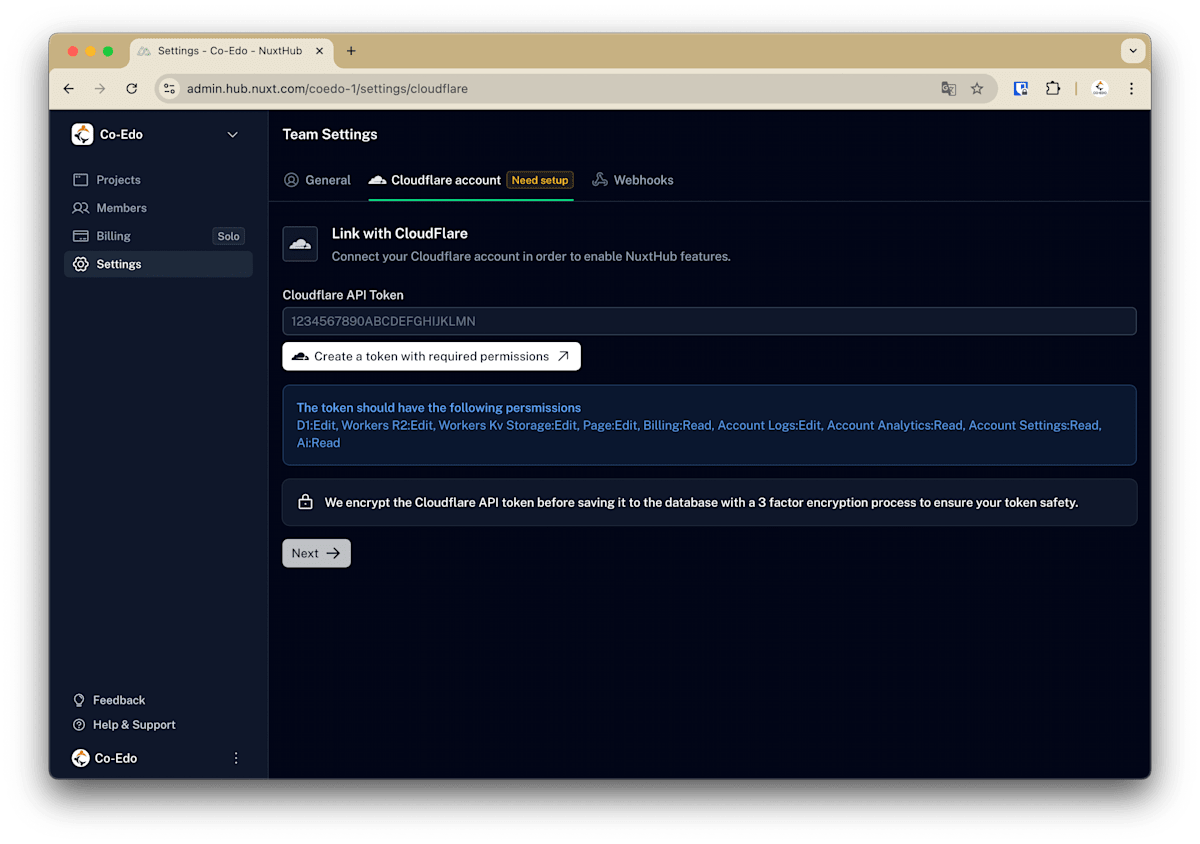Click the Settings gear icon
Viewport: 1200px width, 844px height.
[80, 264]
